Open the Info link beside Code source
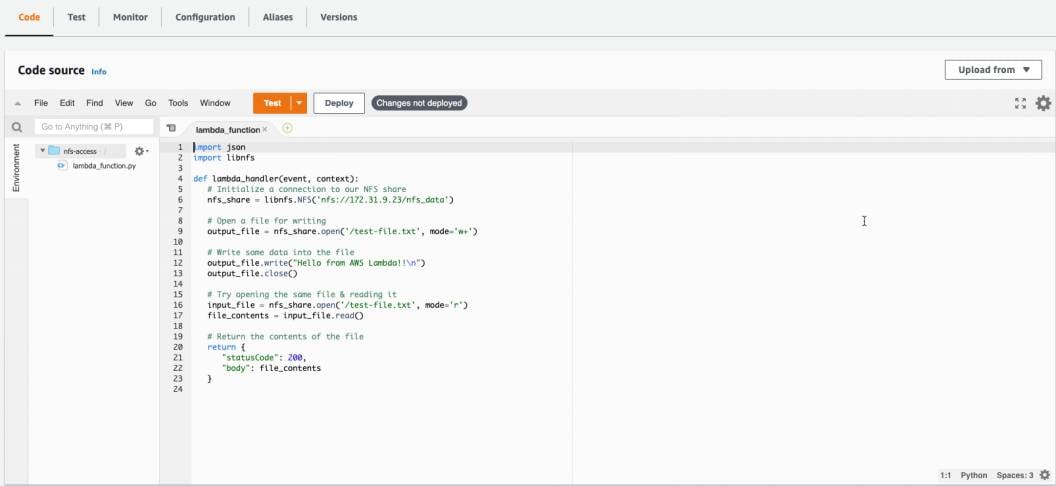Viewport: 1056px width, 486px height. 99,72
